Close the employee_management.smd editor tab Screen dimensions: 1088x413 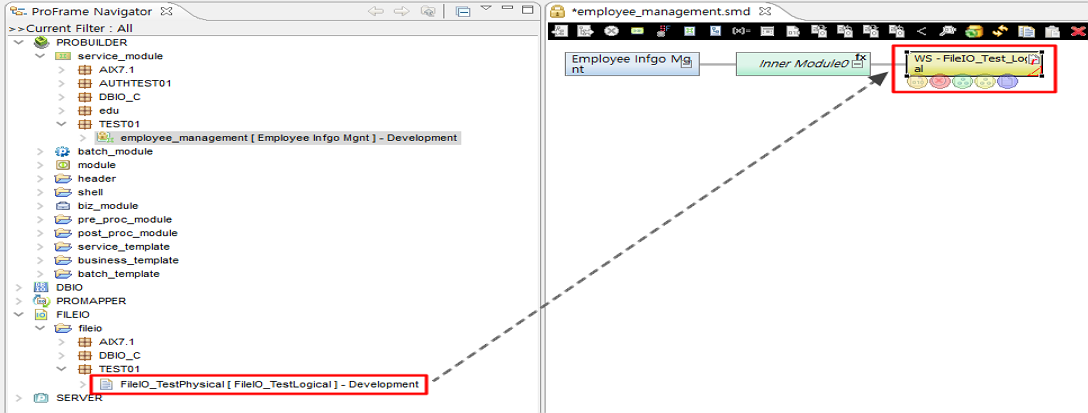pyautogui.click(x=765, y=12)
